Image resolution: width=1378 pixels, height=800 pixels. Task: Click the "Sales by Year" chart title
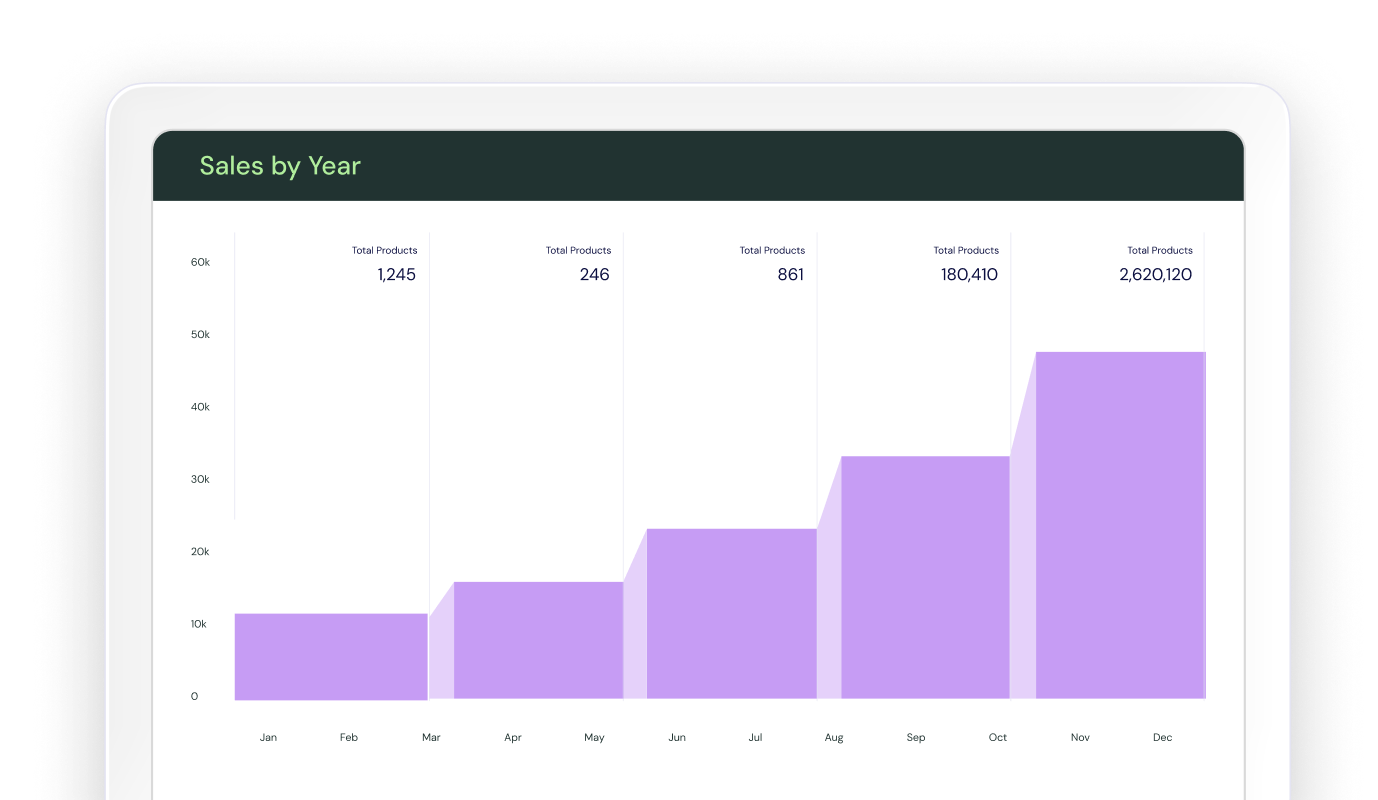click(280, 166)
